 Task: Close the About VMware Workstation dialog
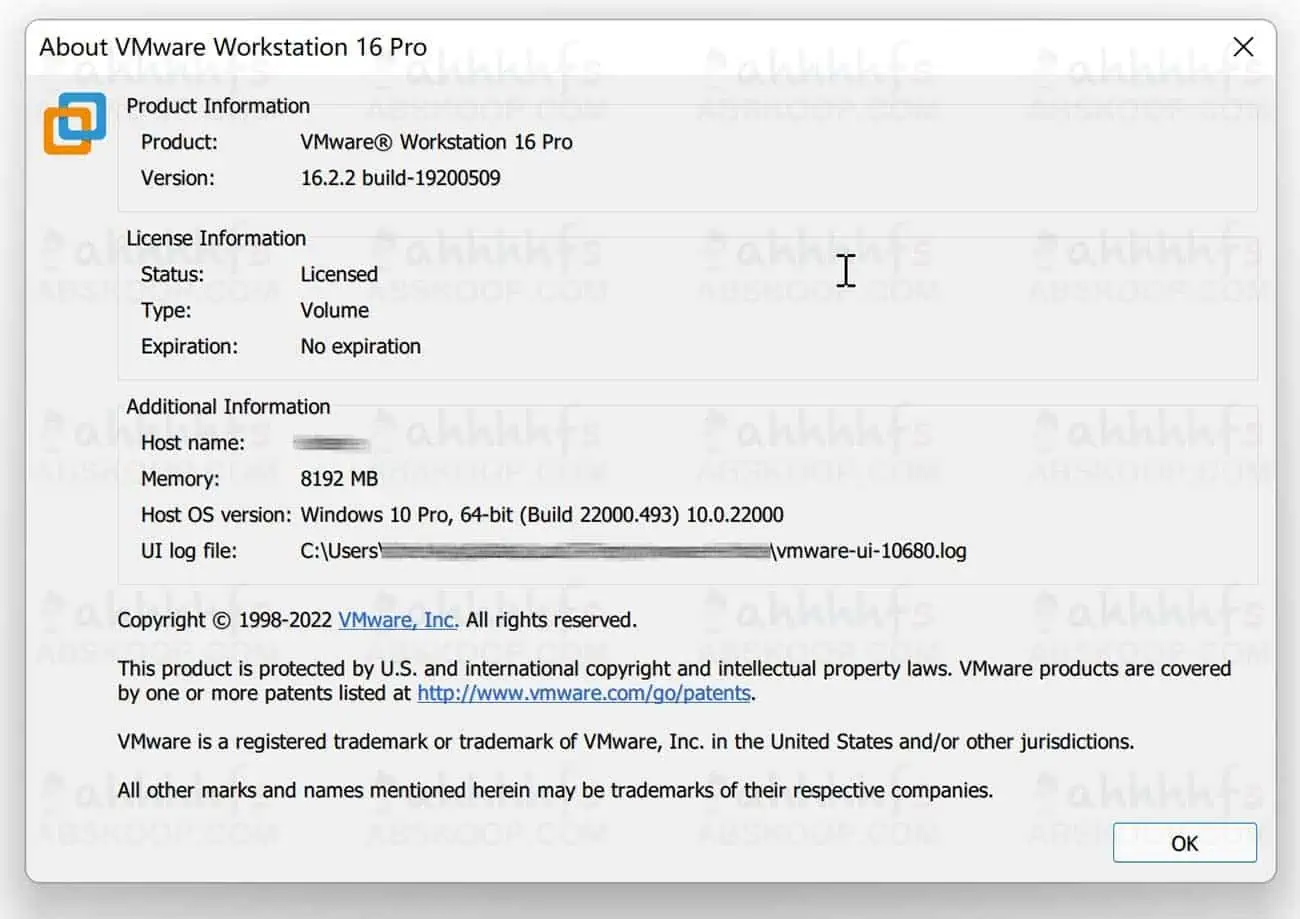point(1243,46)
